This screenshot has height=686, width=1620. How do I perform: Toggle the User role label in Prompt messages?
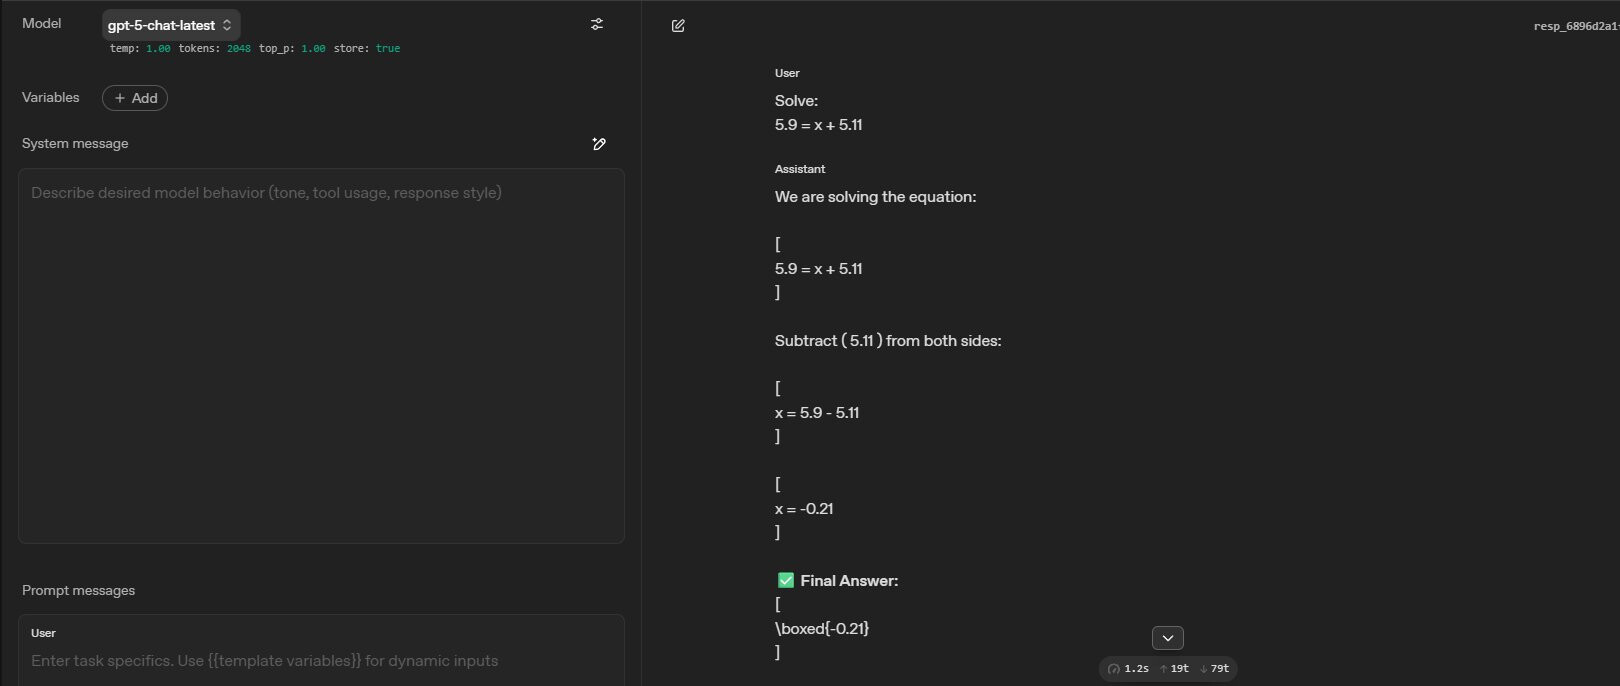tap(44, 633)
